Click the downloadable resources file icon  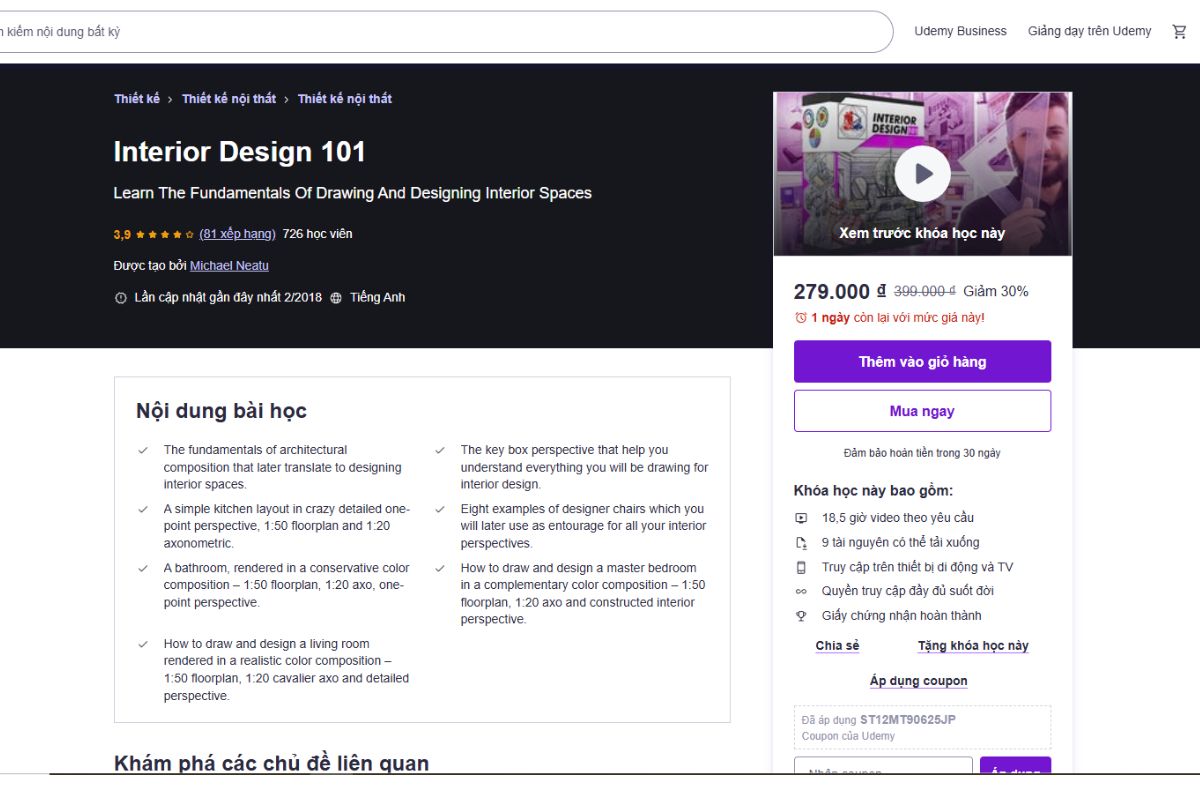801,543
